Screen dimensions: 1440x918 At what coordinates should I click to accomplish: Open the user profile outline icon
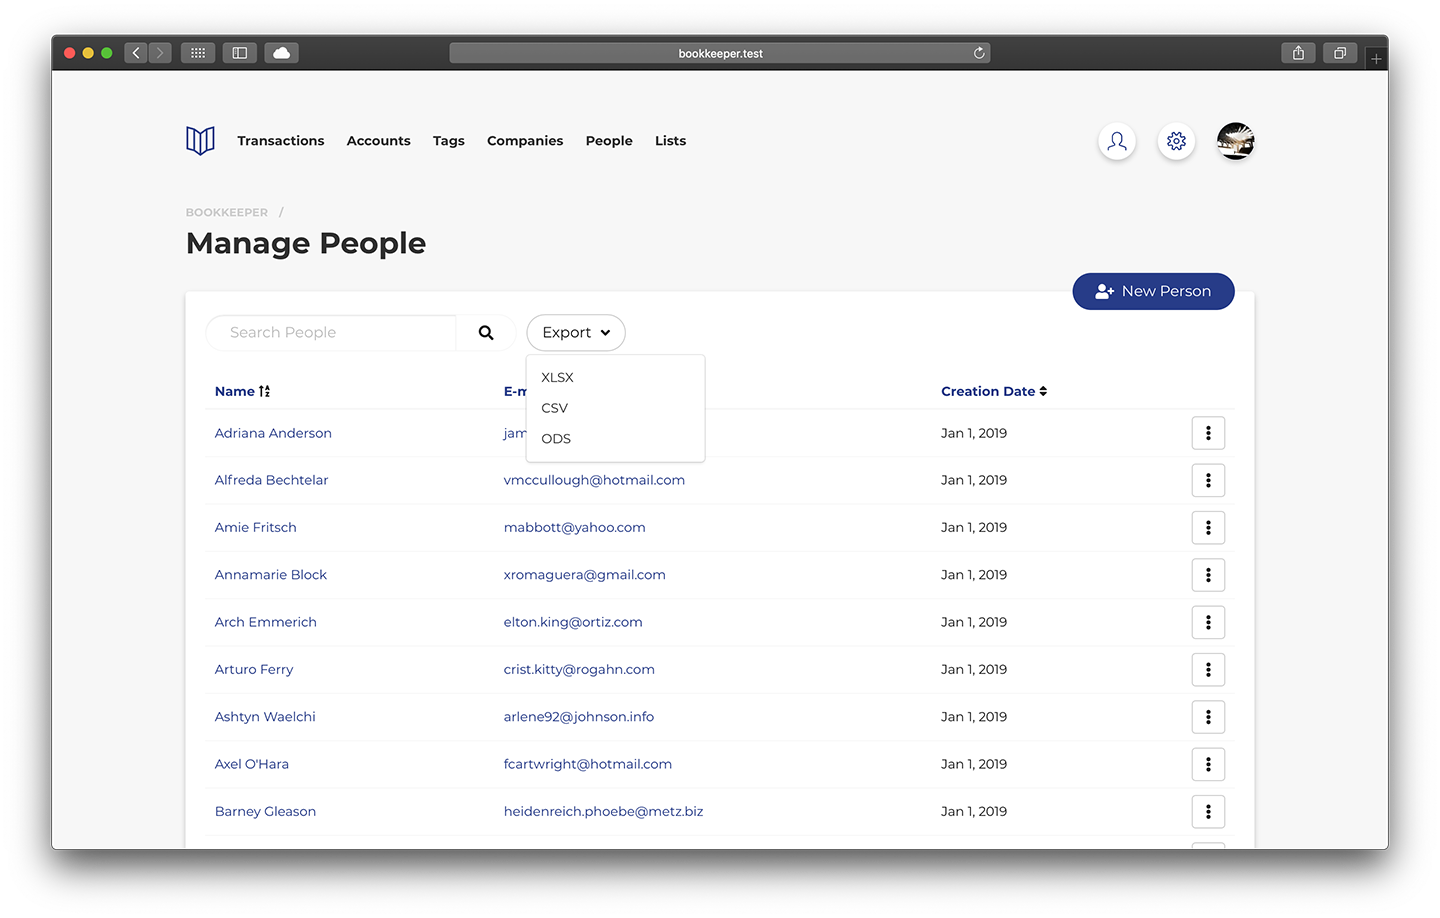1117,141
